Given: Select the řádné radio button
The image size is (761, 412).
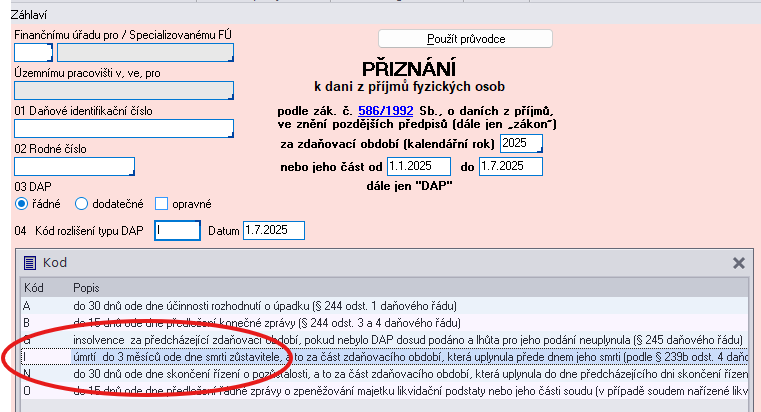Looking at the screenshot, I should coord(21,204).
